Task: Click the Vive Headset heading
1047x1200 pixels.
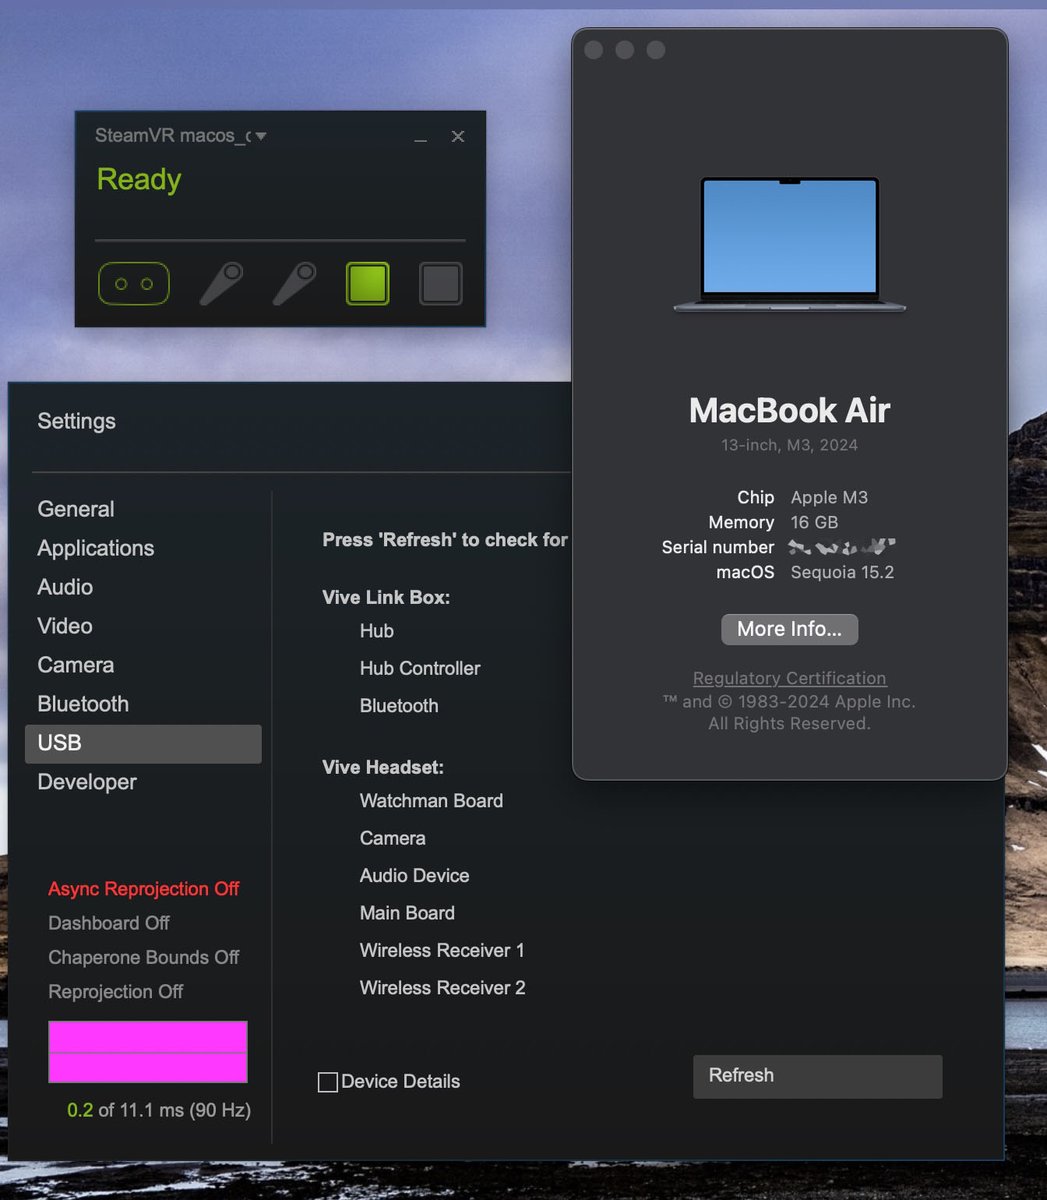Action: pyautogui.click(x=383, y=767)
